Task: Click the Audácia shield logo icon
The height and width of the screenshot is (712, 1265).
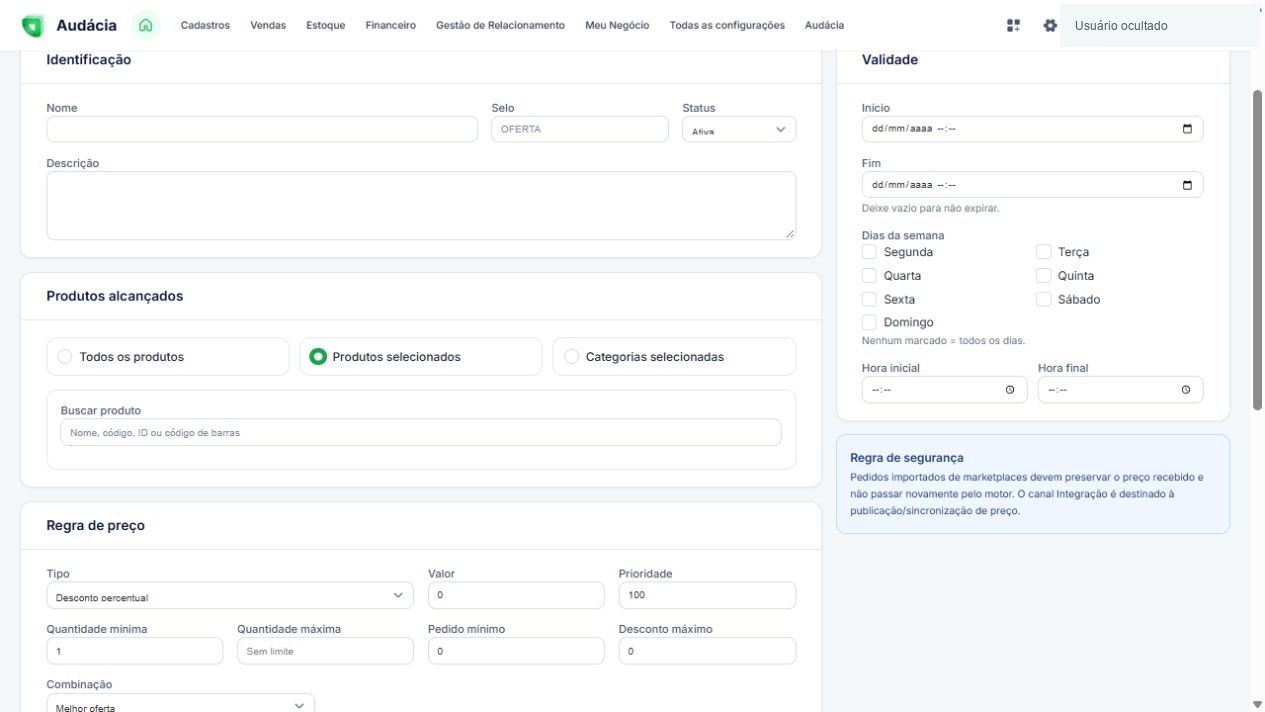Action: (x=33, y=25)
